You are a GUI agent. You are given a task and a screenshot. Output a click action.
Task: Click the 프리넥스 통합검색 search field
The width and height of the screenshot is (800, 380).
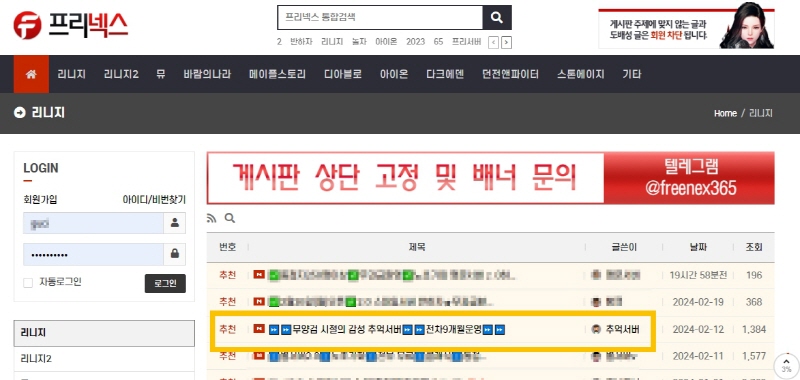coord(380,17)
